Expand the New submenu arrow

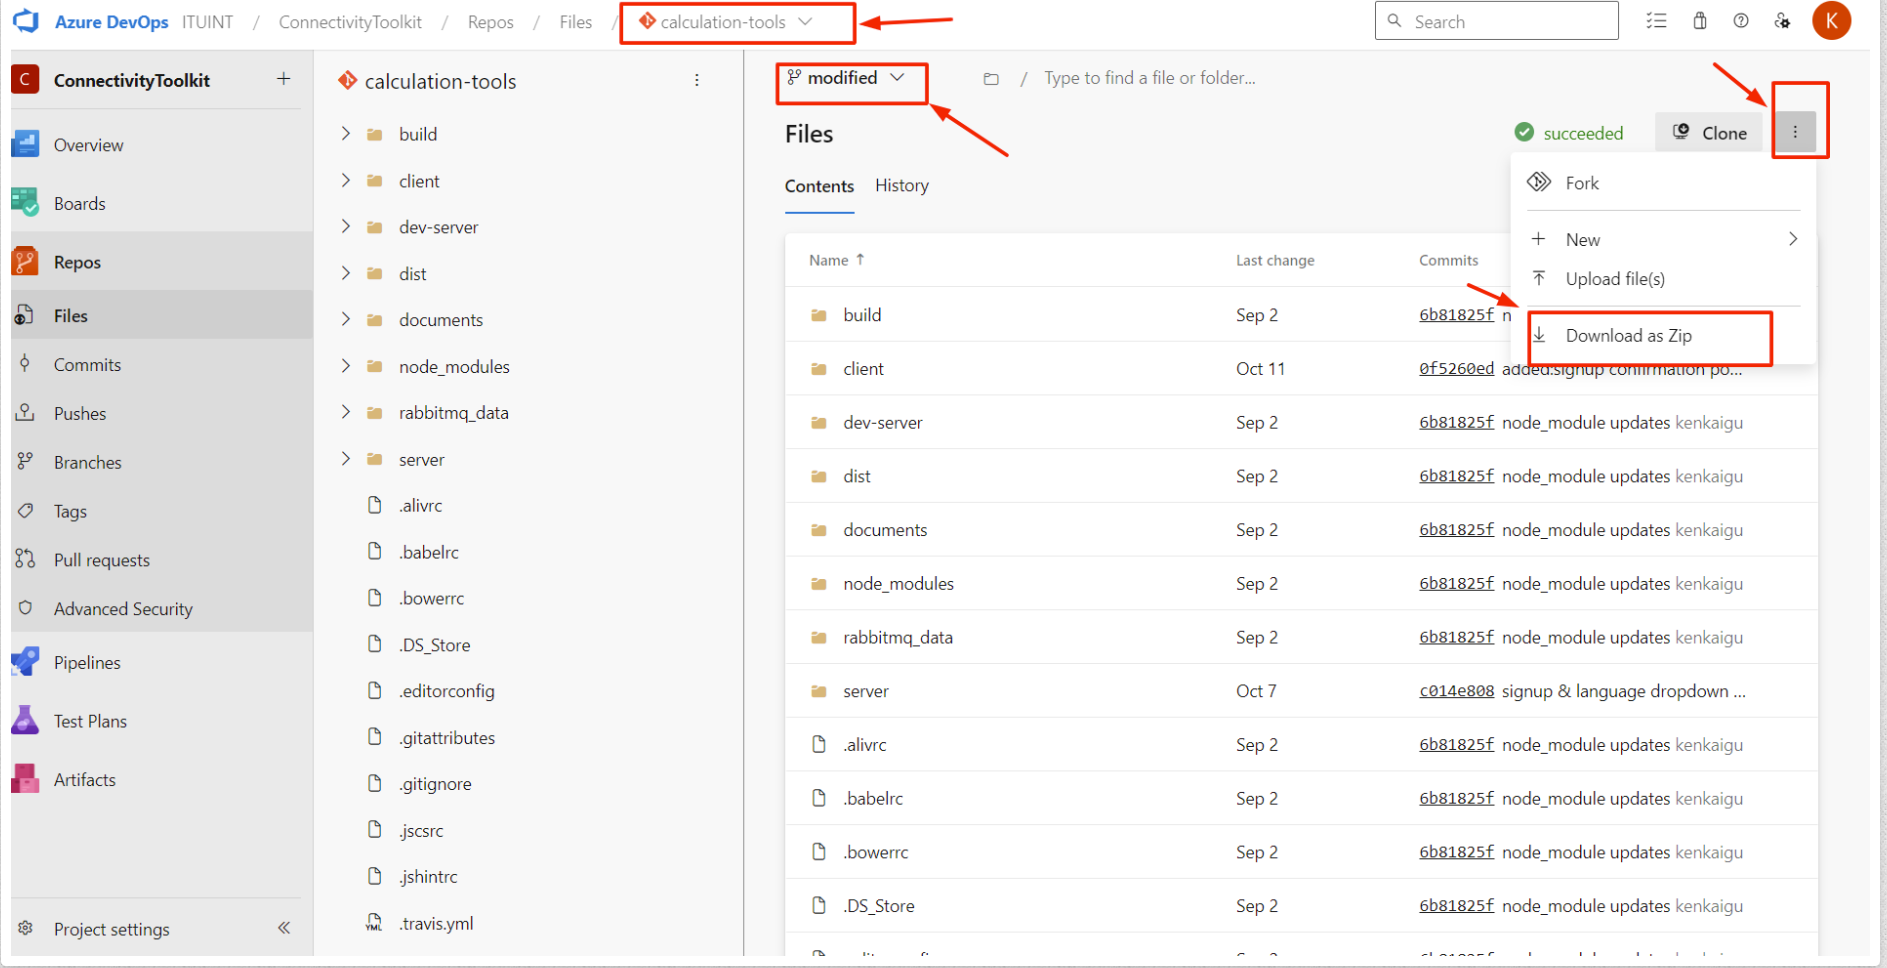[x=1793, y=239]
